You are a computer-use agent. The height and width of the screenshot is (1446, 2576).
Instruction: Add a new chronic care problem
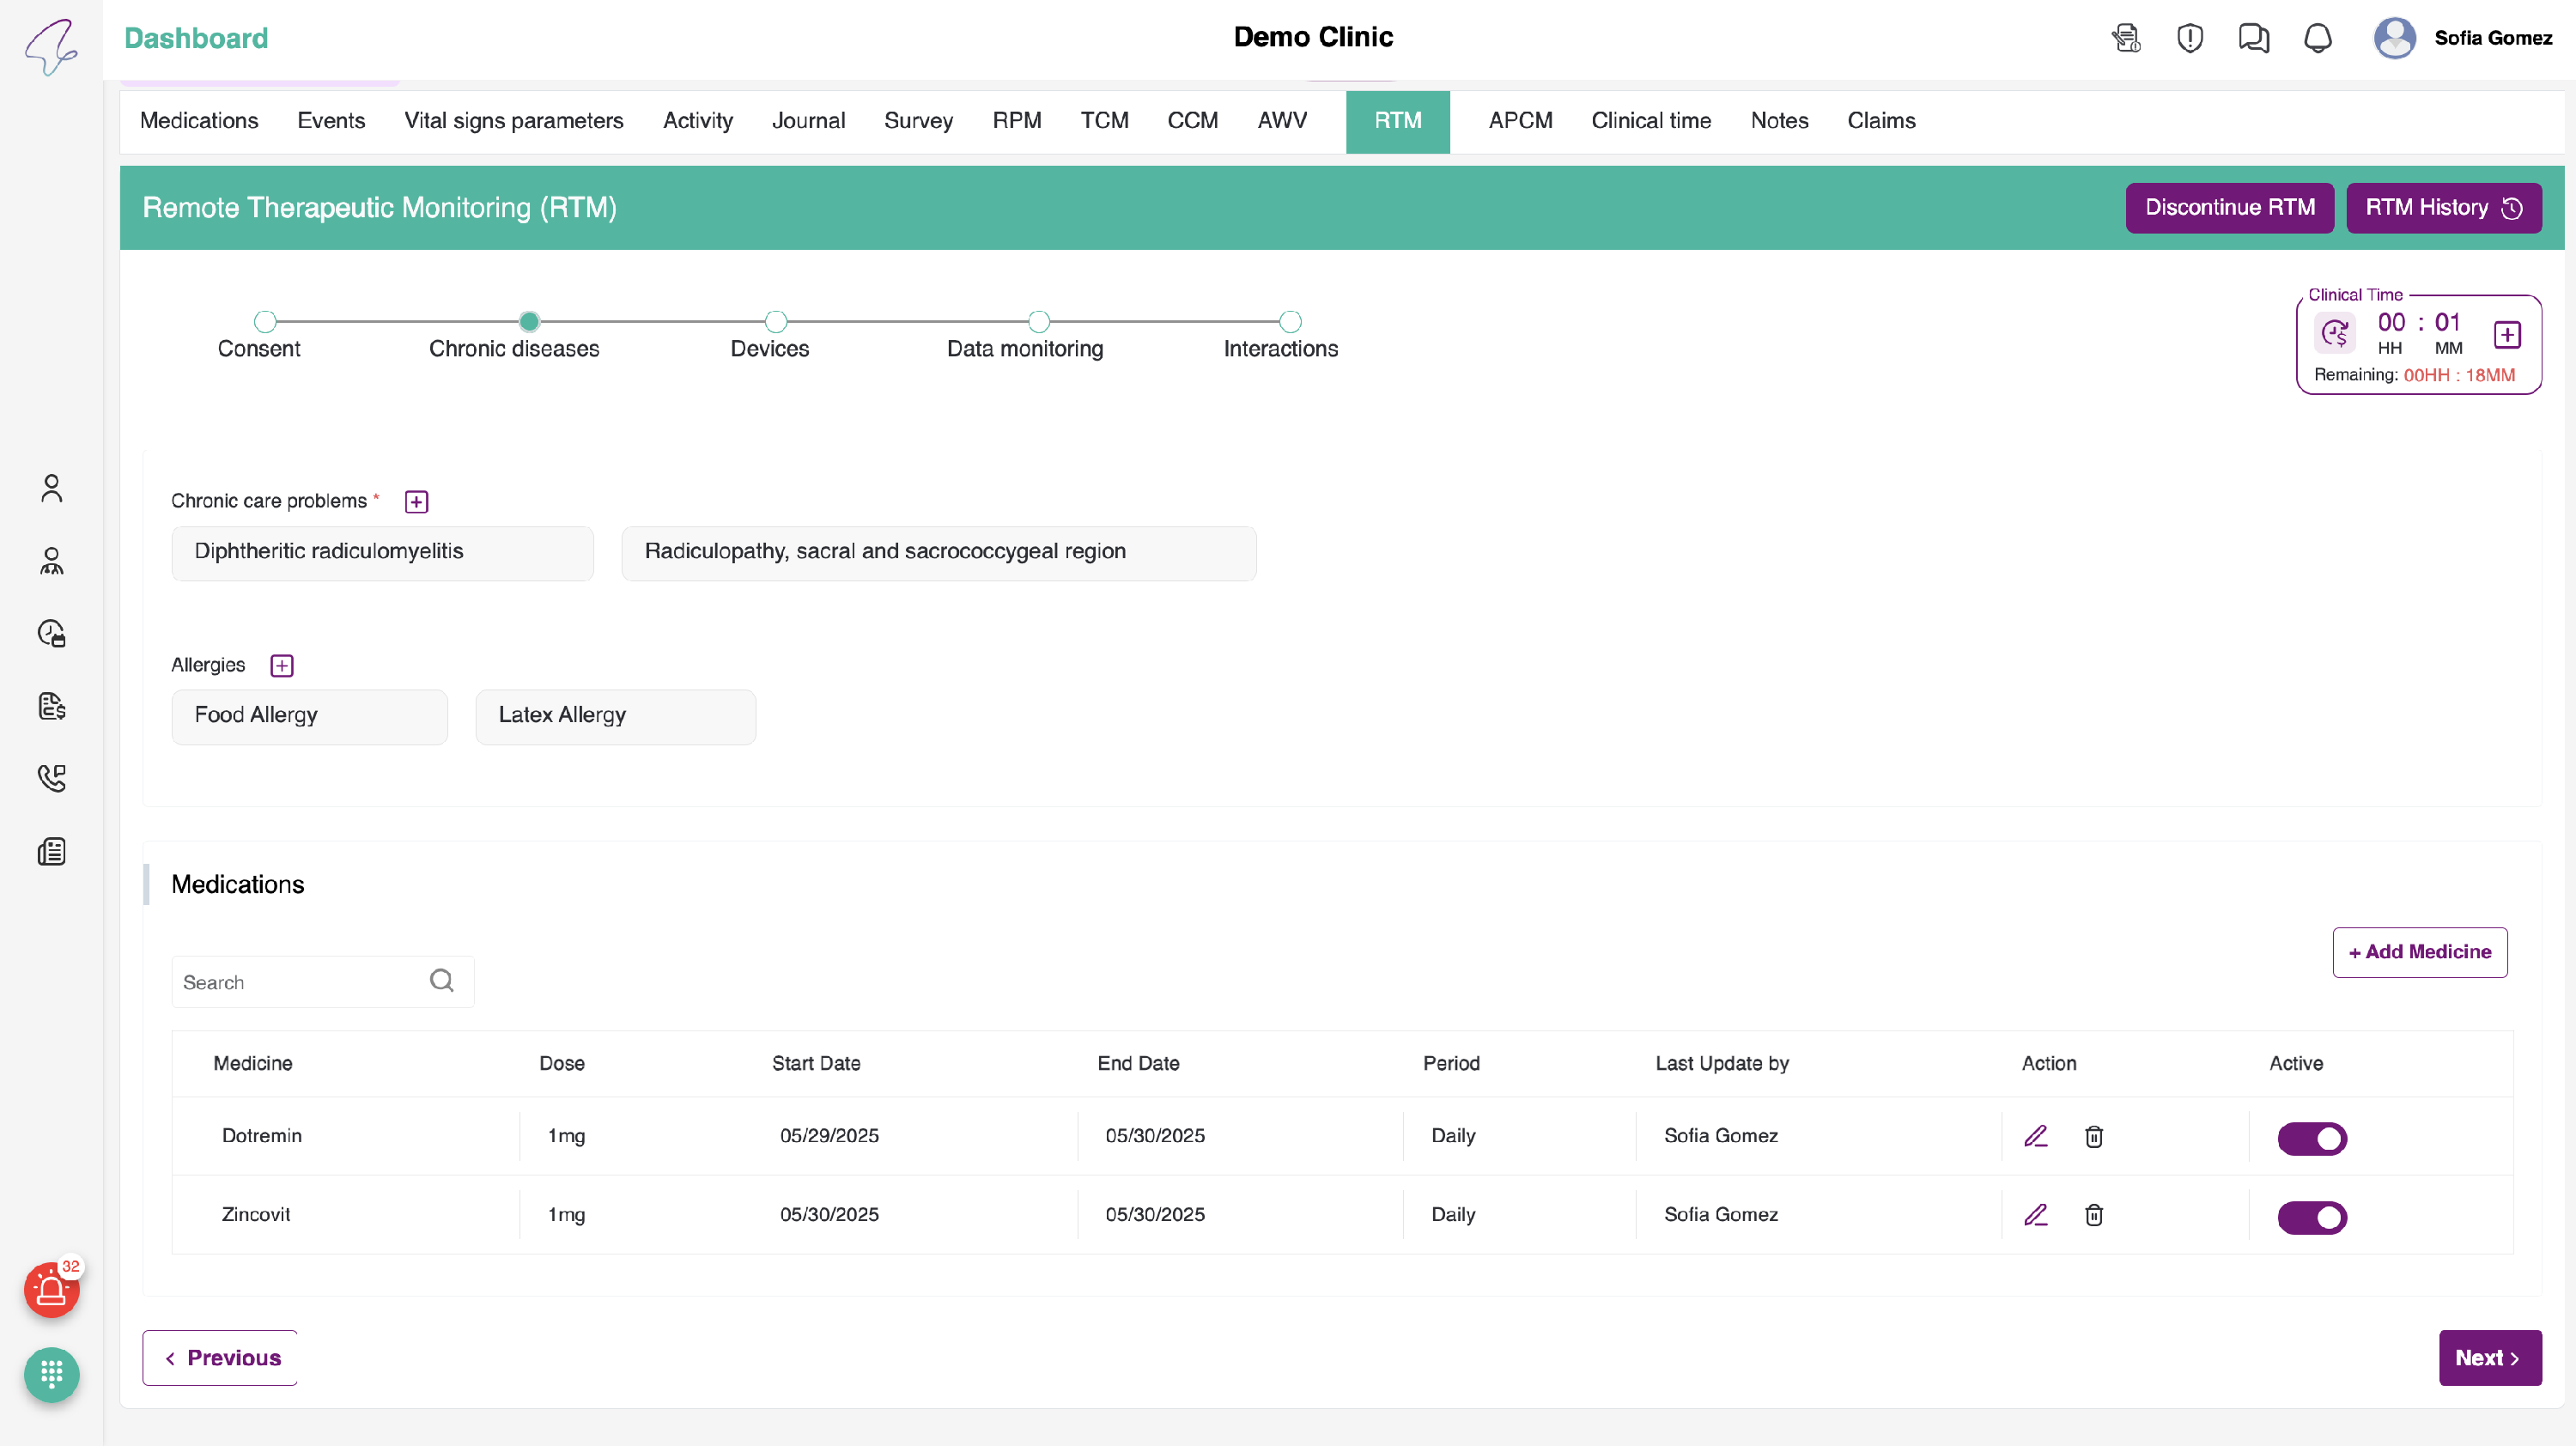pos(416,501)
